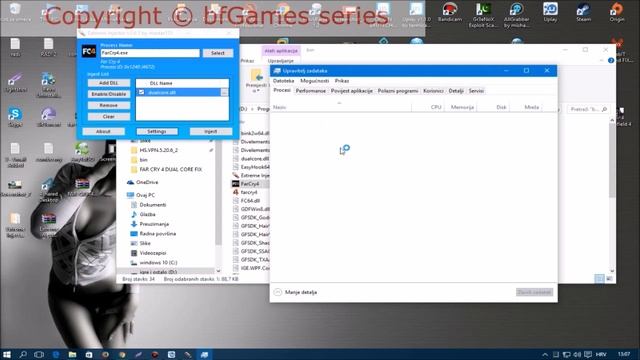Click the DLL Name column header
This screenshot has height=360, width=640.
click(x=161, y=83)
